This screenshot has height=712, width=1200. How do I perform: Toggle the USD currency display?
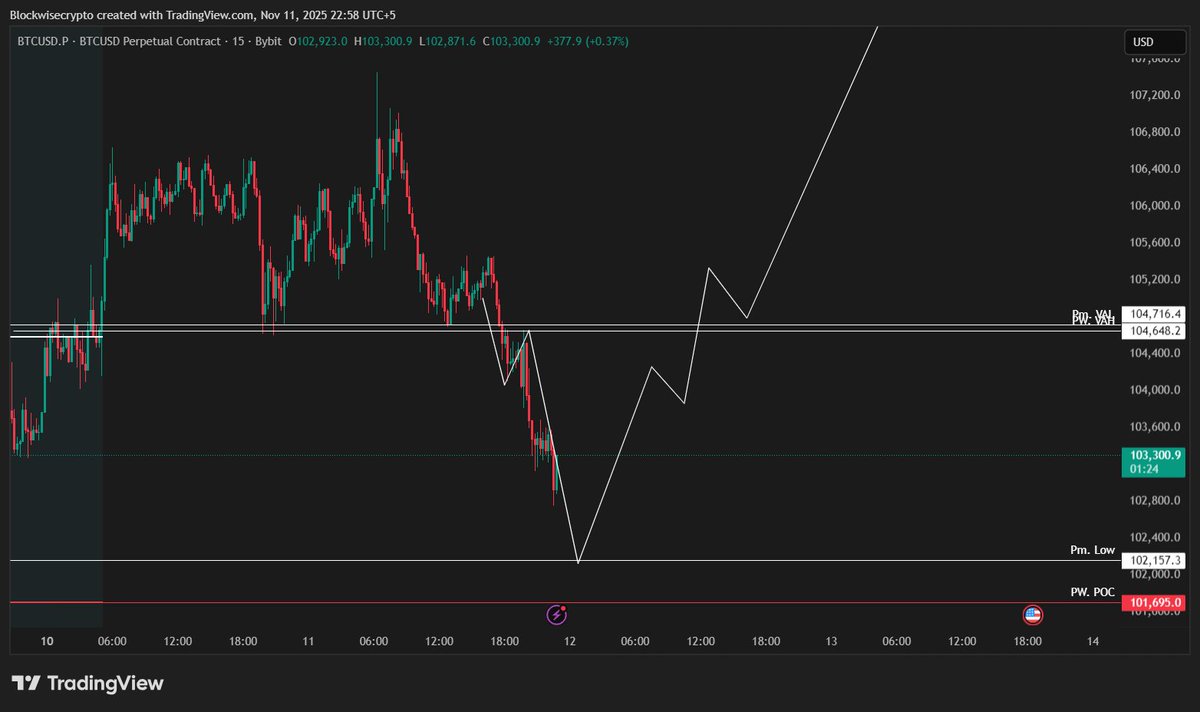1155,42
